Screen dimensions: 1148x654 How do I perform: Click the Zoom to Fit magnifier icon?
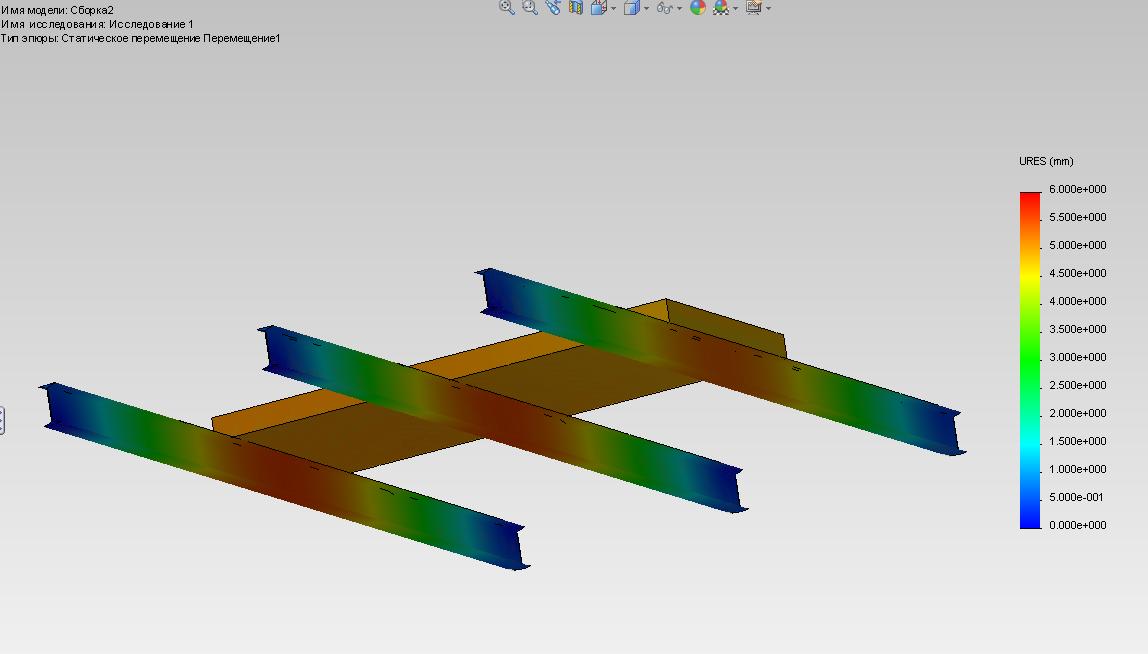click(x=507, y=7)
